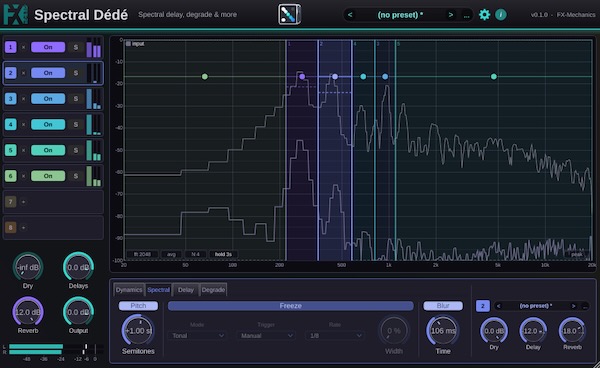Remove band 3 with its x icon
Image resolution: width=600 pixels, height=368 pixels.
(x=23, y=99)
